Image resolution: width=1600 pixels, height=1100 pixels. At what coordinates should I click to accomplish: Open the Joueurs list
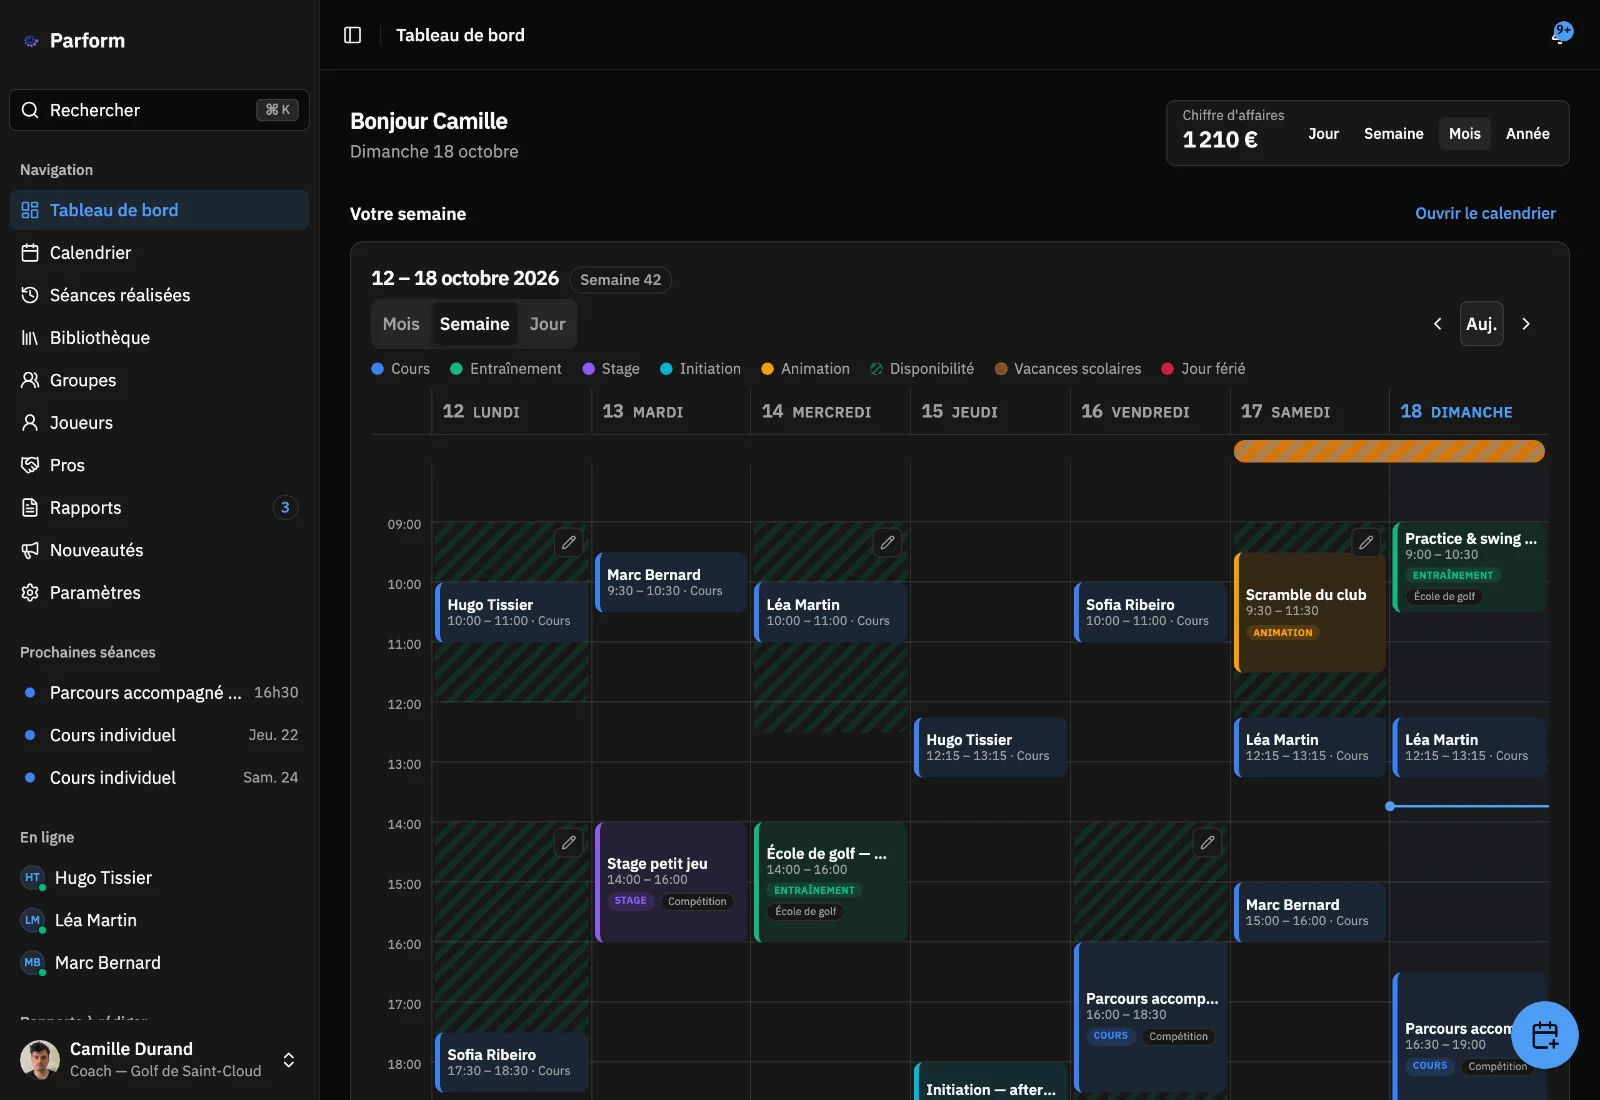click(x=159, y=423)
